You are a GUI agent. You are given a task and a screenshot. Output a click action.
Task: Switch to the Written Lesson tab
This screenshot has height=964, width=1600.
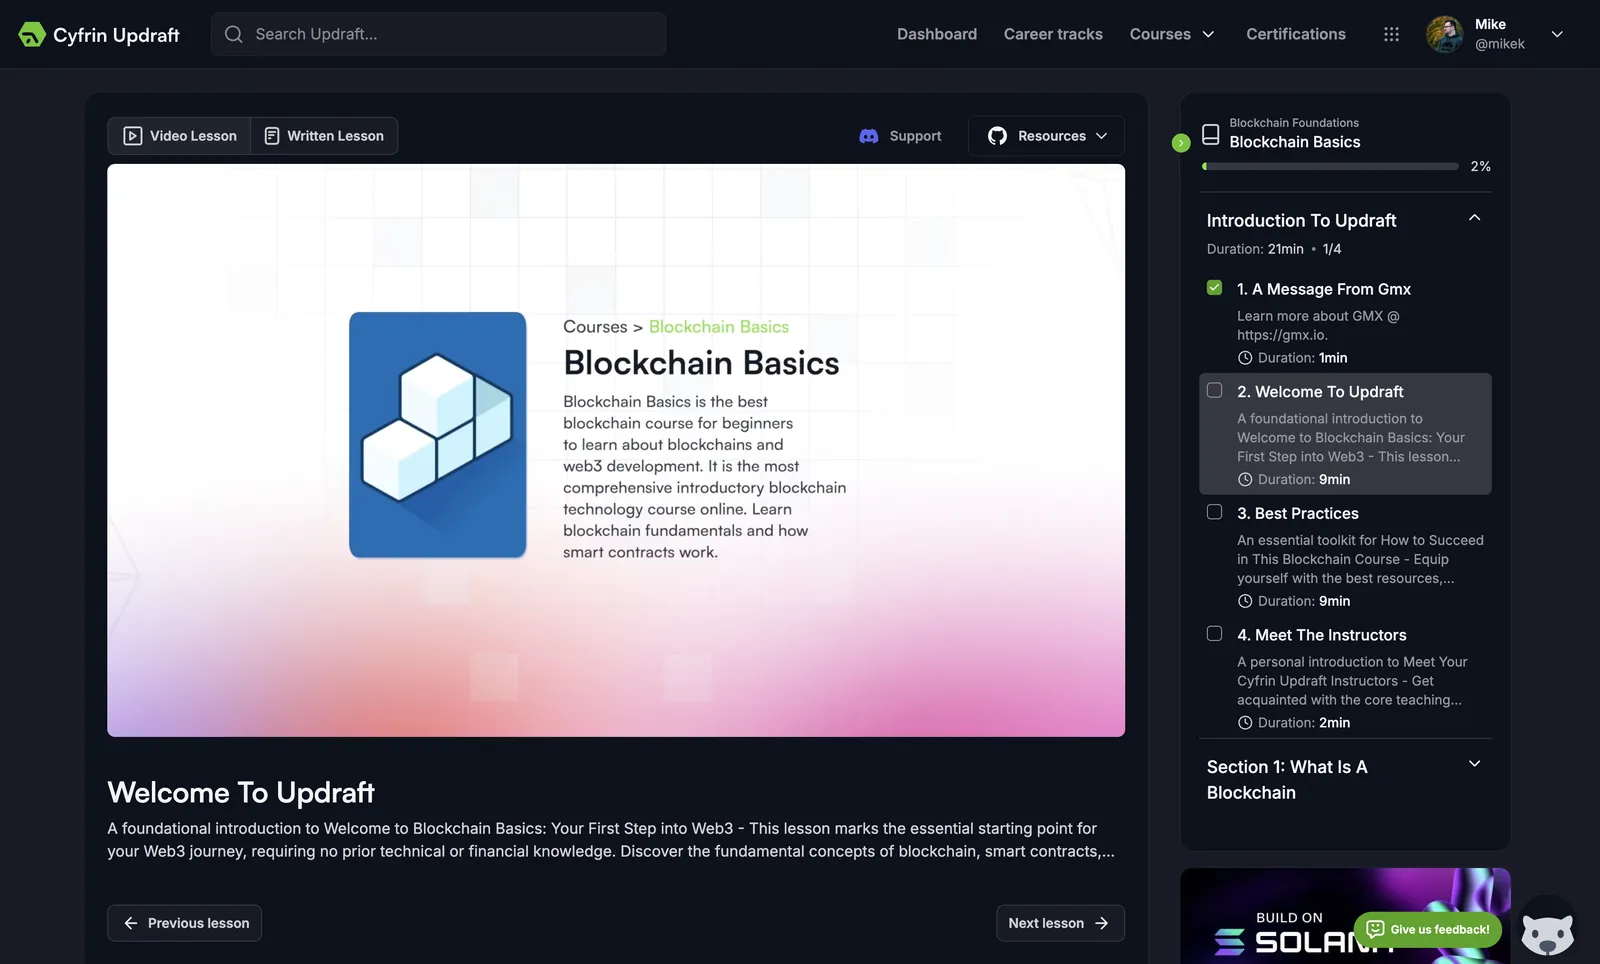[x=324, y=136]
